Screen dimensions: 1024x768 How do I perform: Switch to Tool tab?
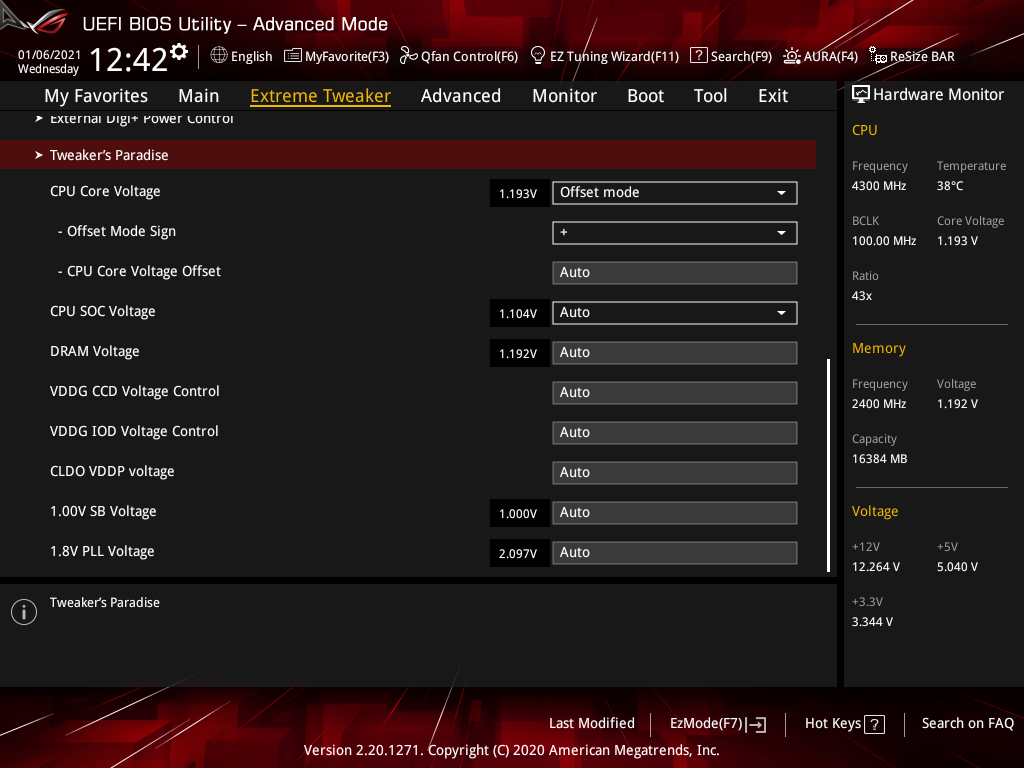[711, 96]
